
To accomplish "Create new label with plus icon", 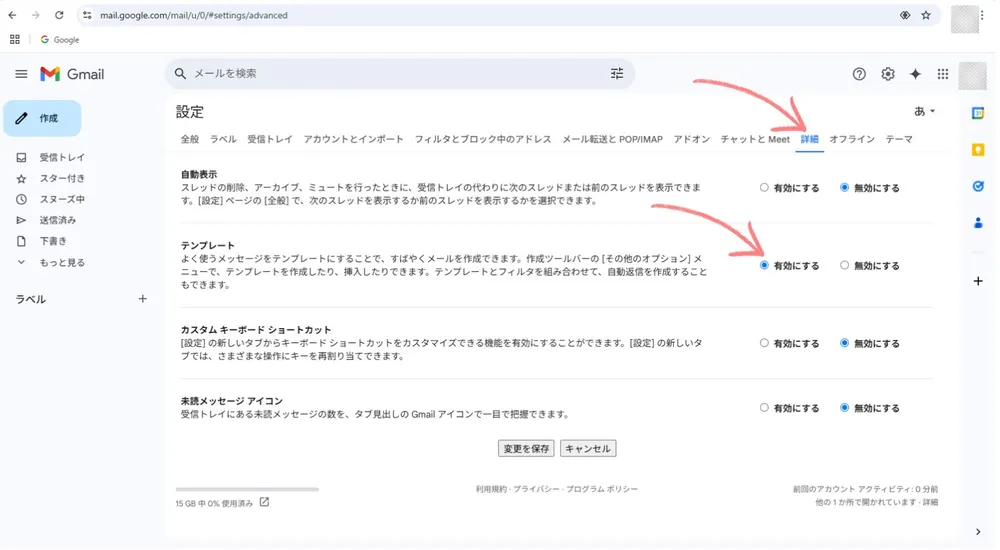I will (x=143, y=299).
